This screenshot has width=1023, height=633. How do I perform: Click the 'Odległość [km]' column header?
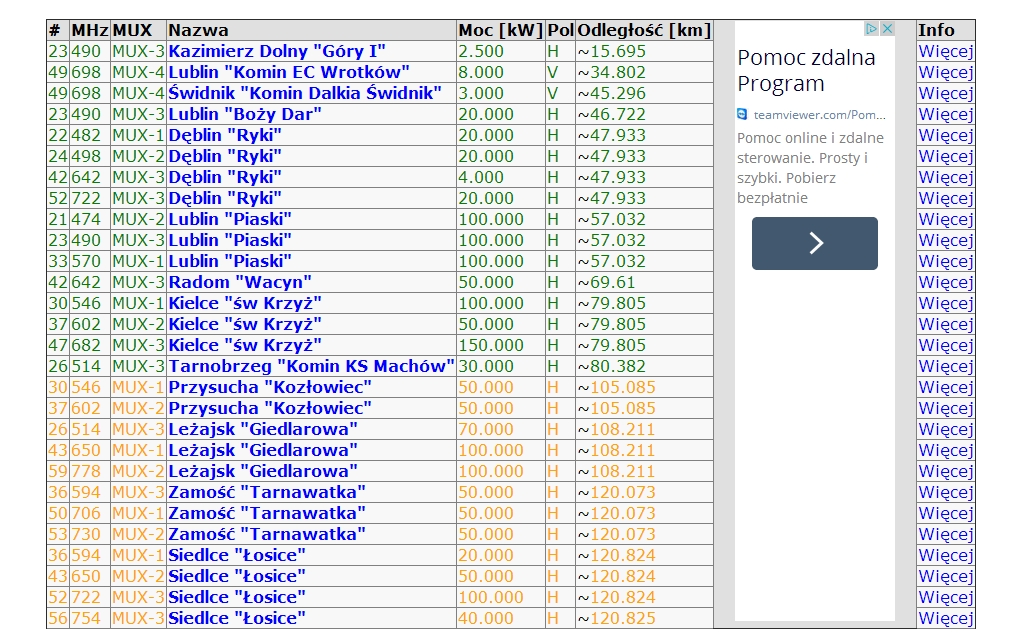[x=644, y=30]
